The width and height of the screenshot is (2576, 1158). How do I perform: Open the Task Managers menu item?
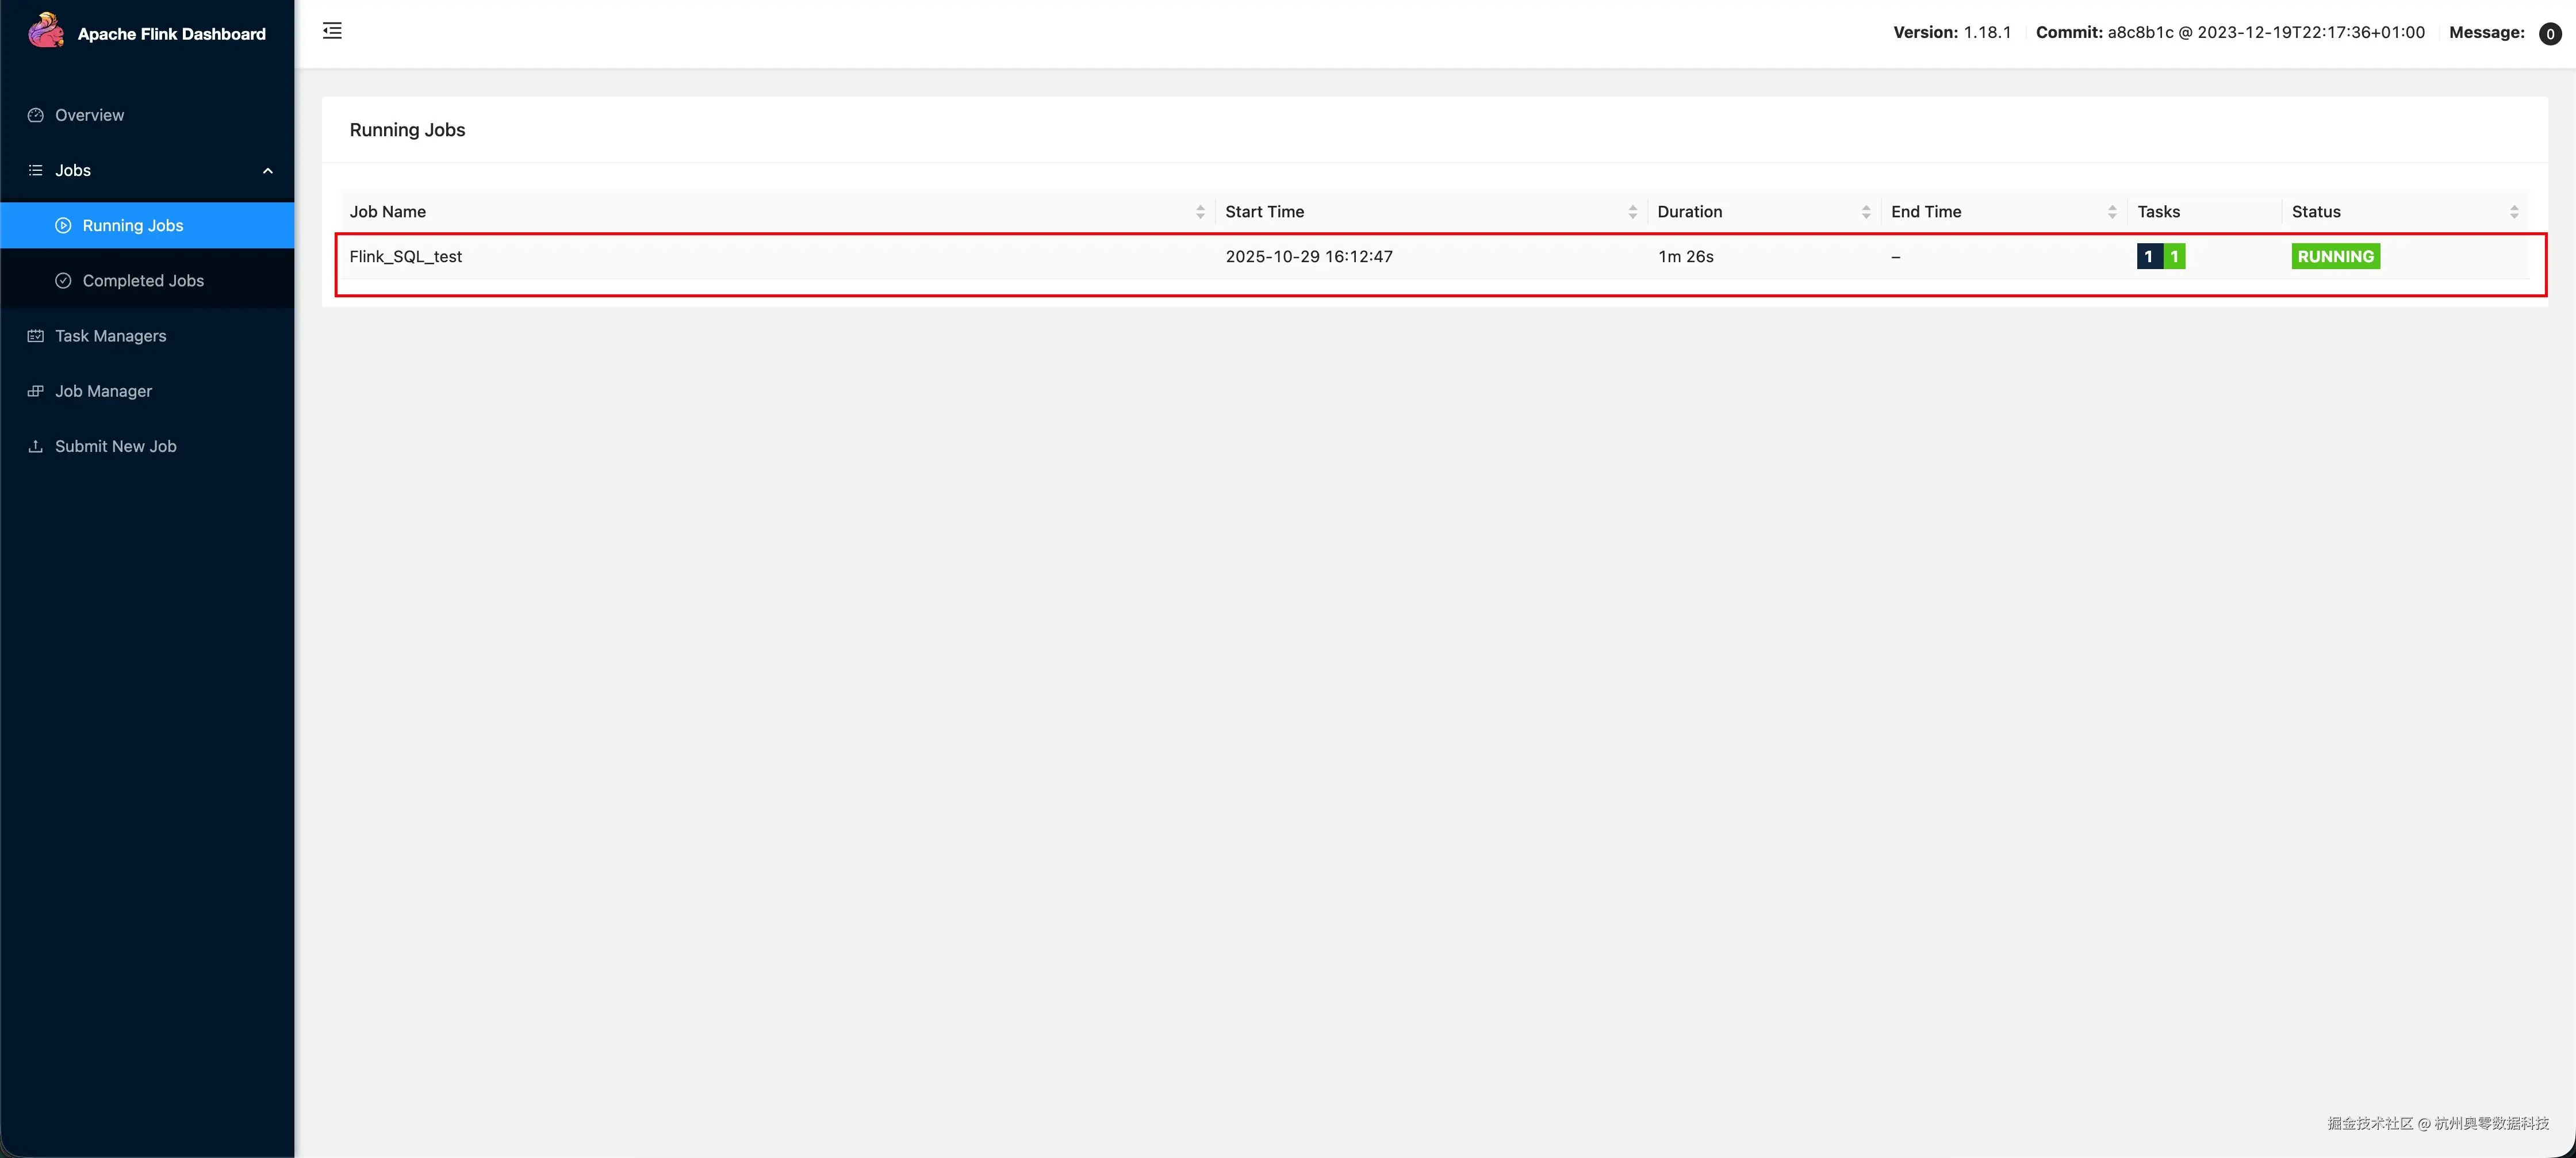tap(110, 336)
